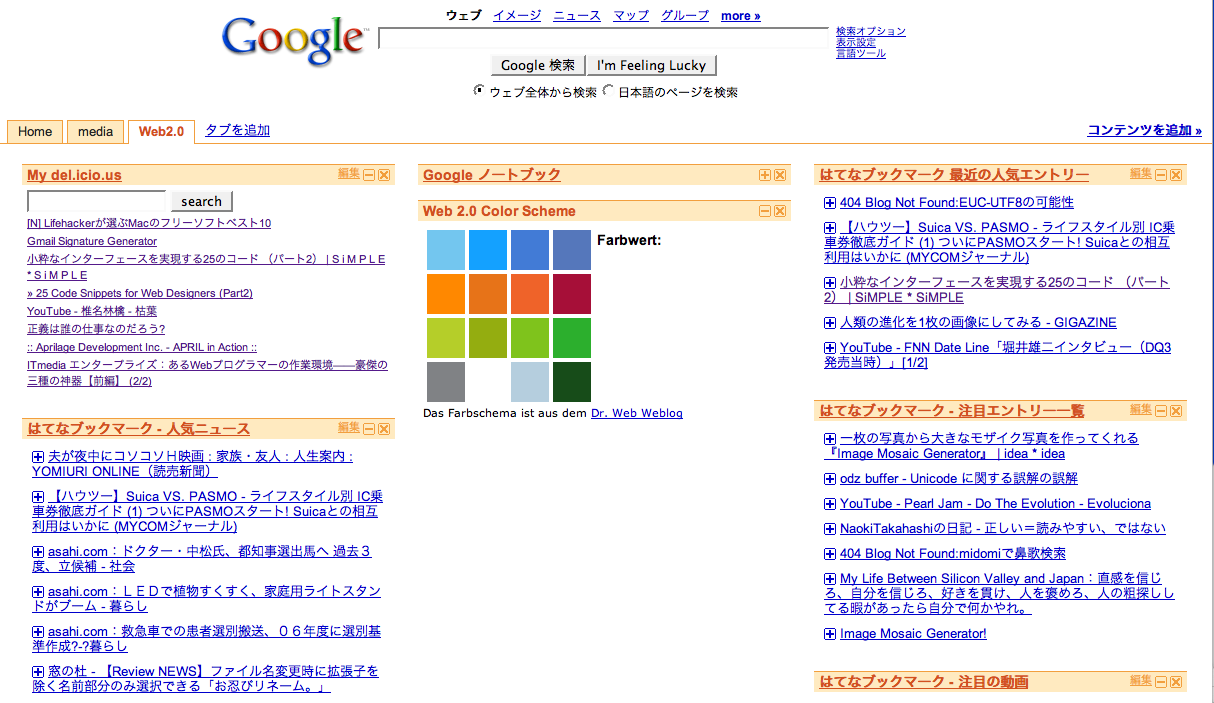The image size is (1214, 703).
Task: Open イメージ search category
Action: click(517, 15)
